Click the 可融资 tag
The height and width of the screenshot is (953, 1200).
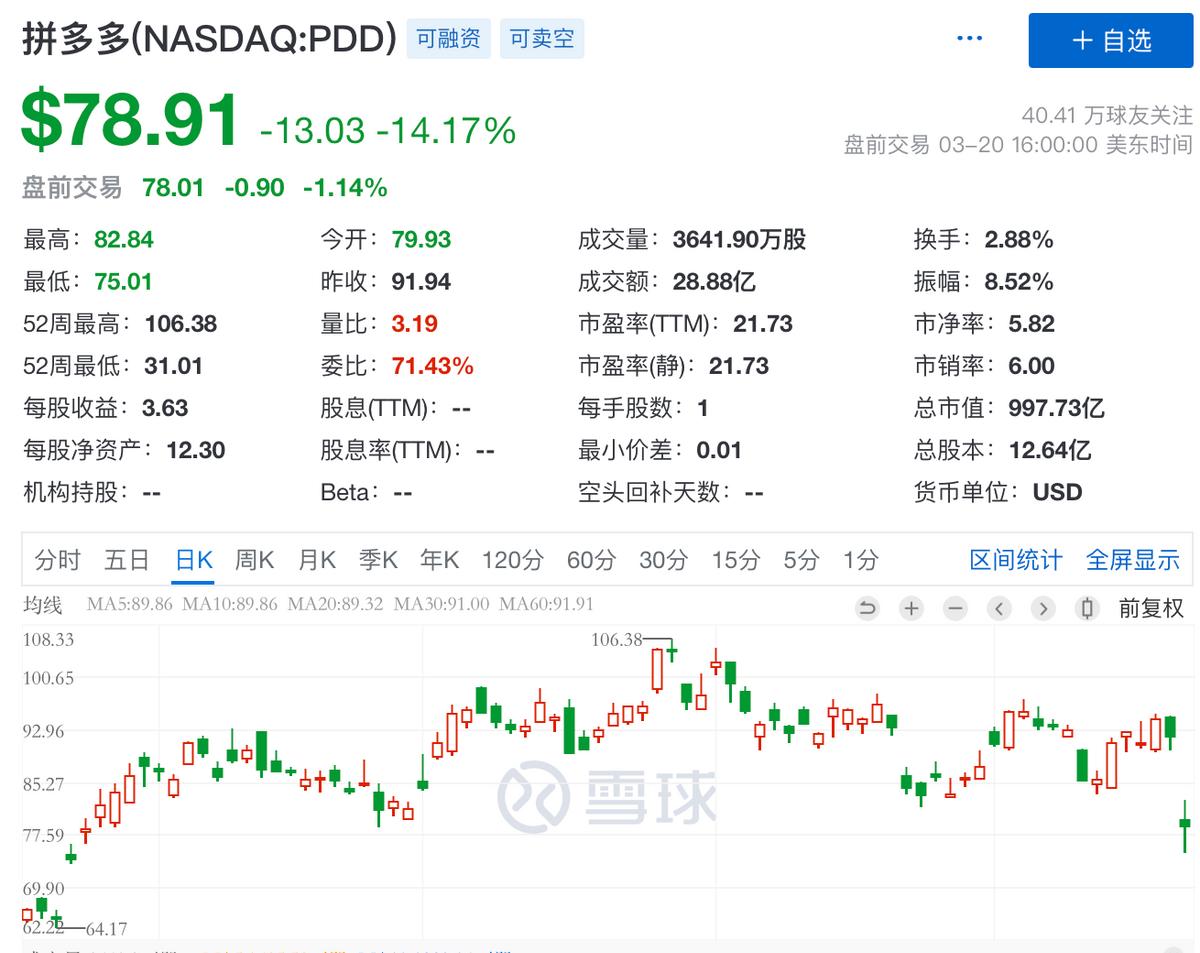[x=448, y=38]
